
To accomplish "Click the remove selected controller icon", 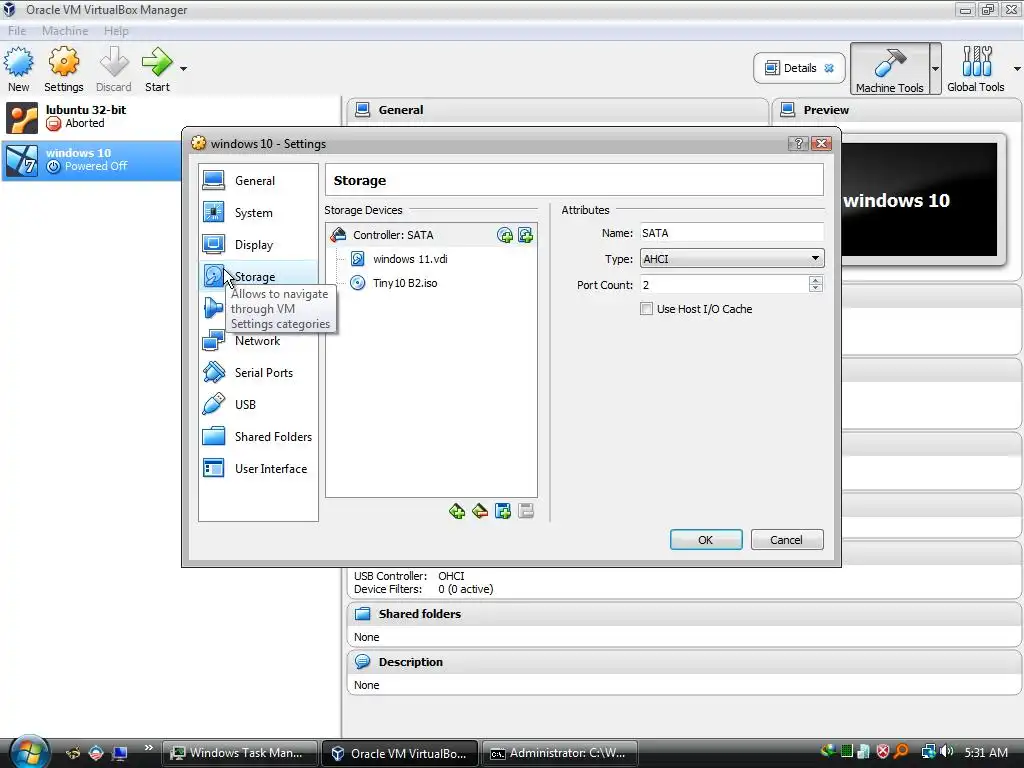I will click(x=480, y=511).
